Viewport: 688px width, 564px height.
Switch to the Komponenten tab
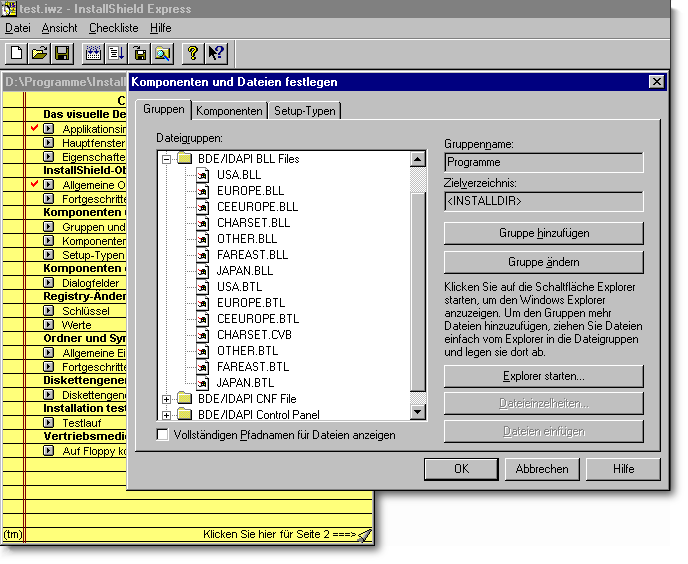pyautogui.click(x=229, y=111)
